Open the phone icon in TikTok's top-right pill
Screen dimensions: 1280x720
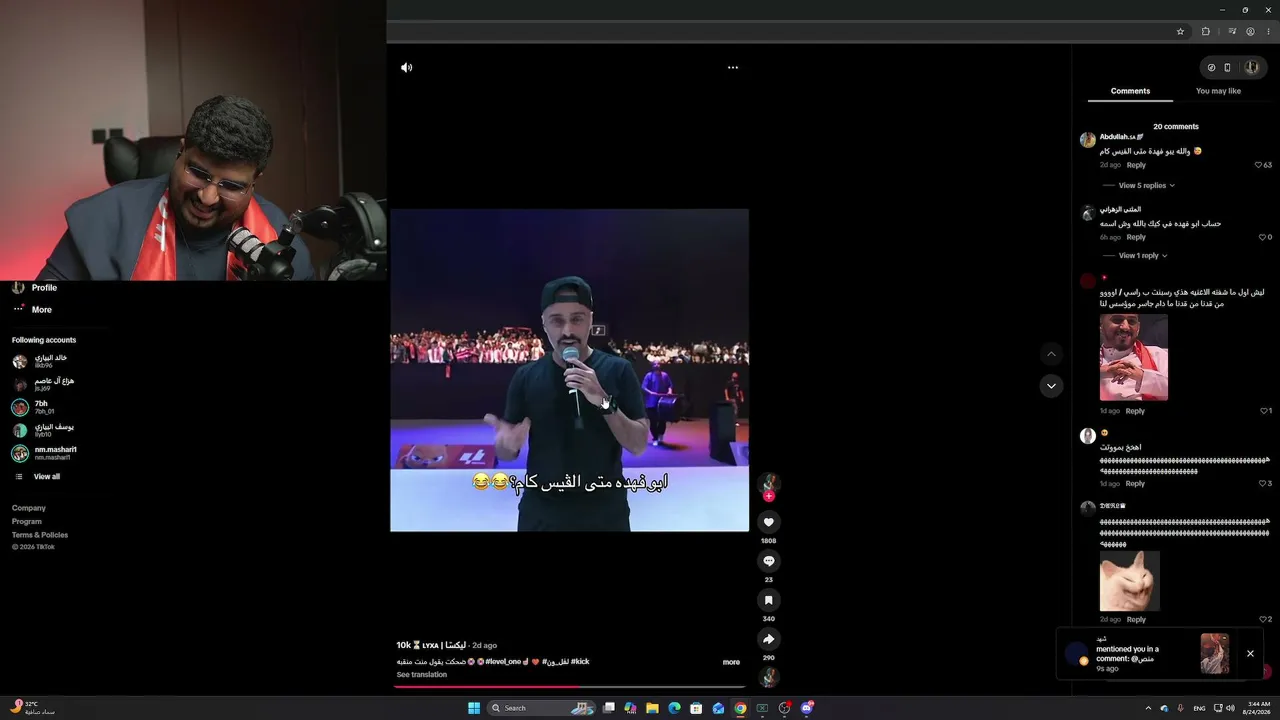coord(1227,68)
